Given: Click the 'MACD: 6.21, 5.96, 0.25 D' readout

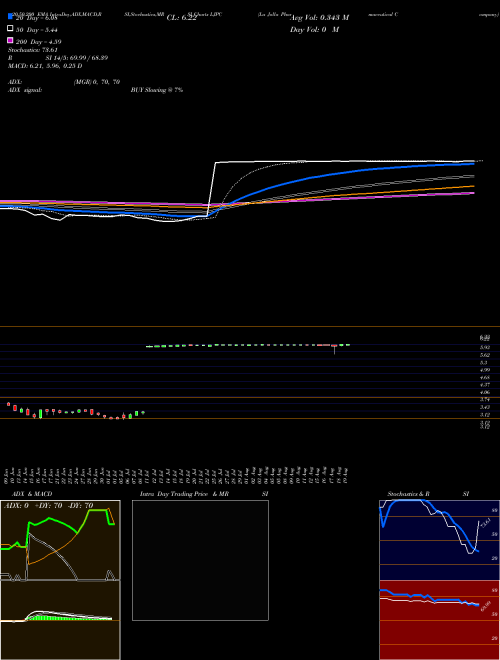Looking at the screenshot, I should (45, 66).
